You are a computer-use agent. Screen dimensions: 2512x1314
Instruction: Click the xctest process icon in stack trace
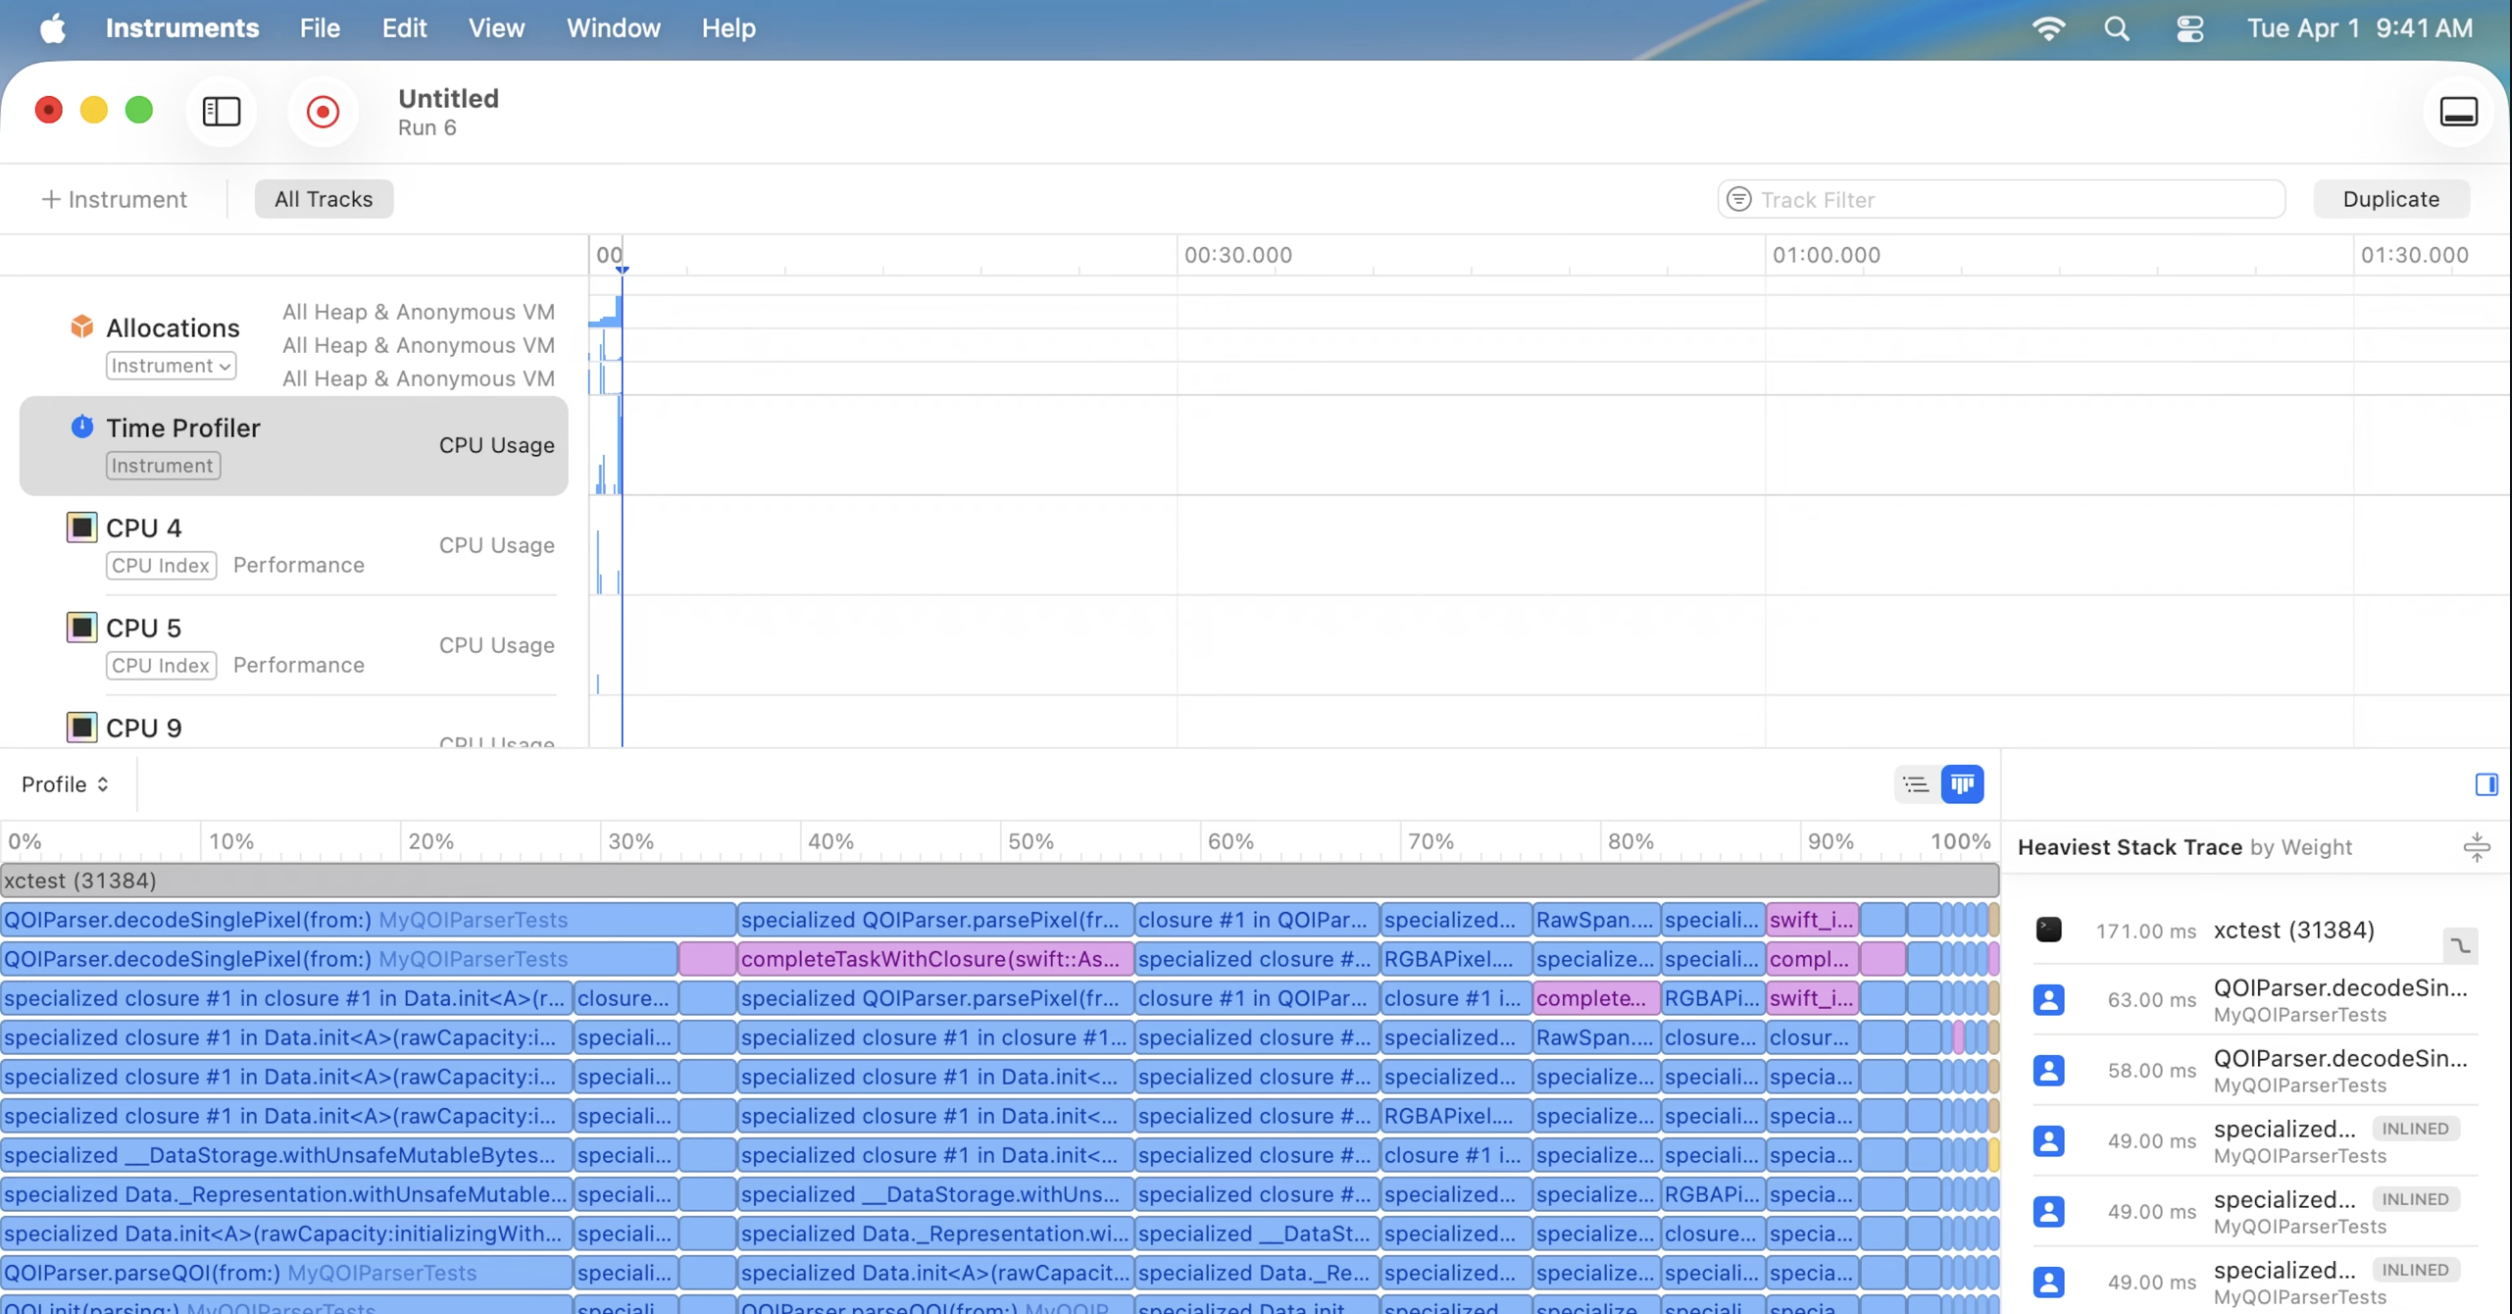(x=2049, y=930)
